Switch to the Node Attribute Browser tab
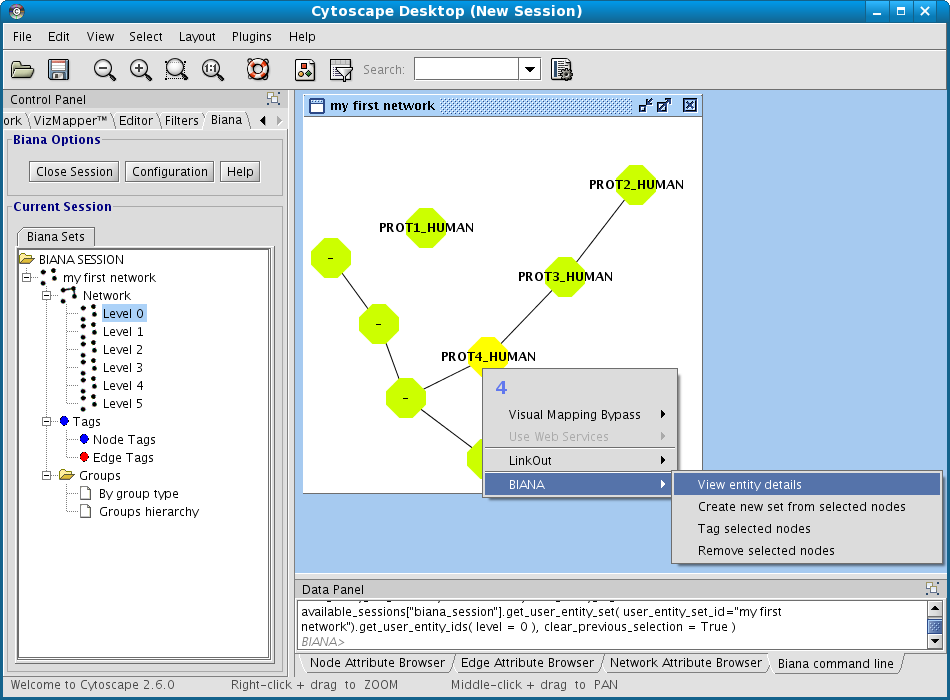Image resolution: width=950 pixels, height=700 pixels. coord(377,663)
